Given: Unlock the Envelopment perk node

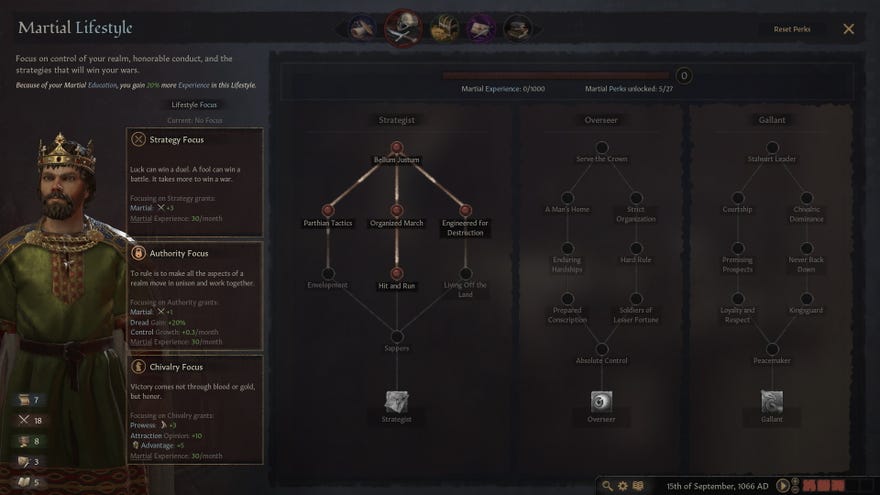Looking at the screenshot, I should 328,274.
